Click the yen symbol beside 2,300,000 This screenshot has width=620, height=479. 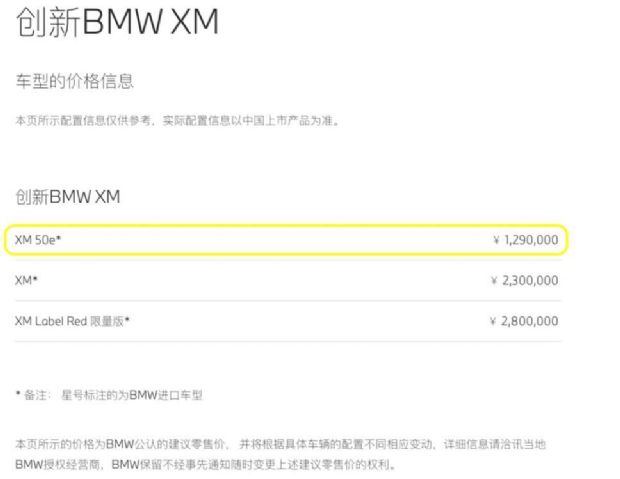494,280
